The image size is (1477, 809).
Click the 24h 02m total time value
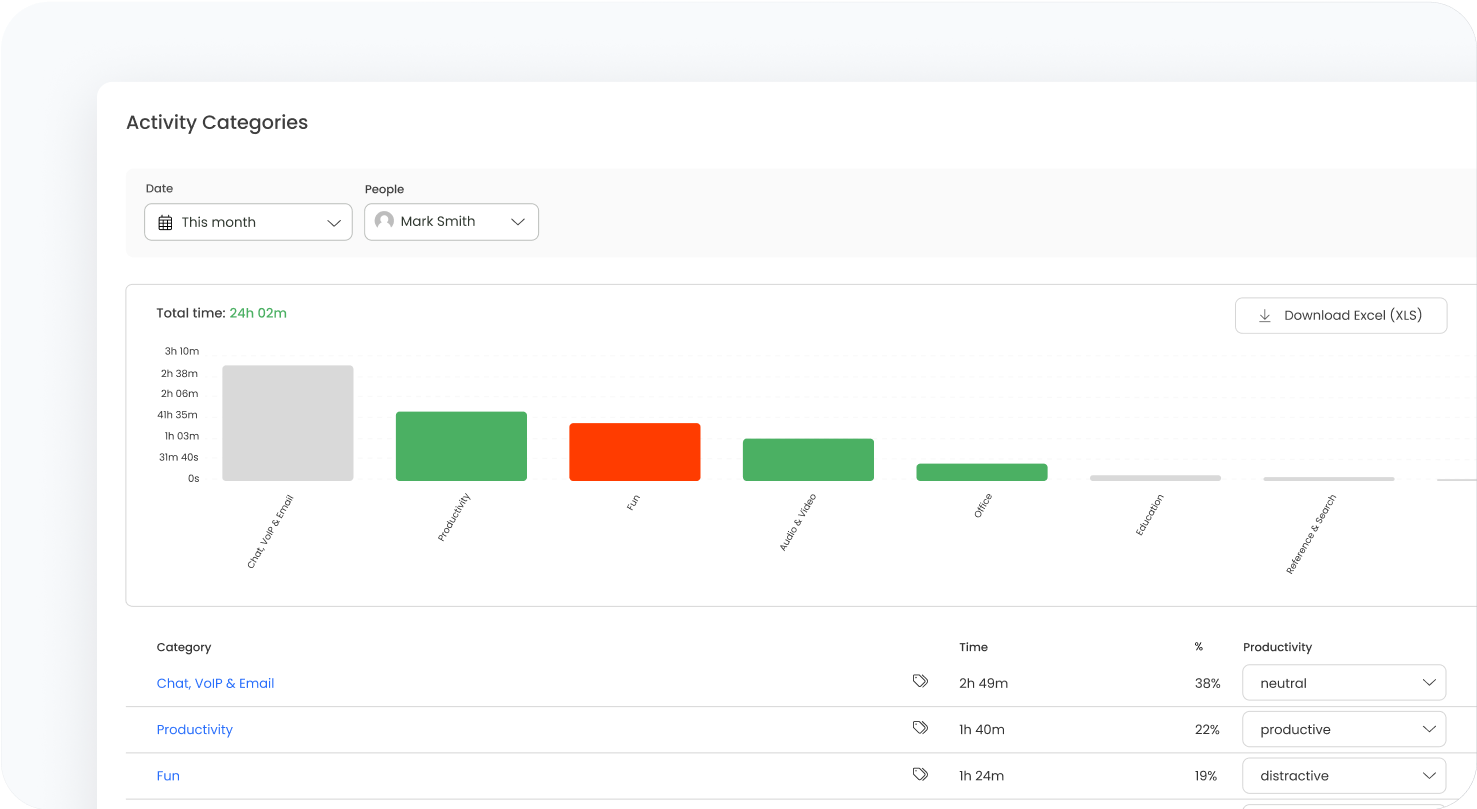(258, 313)
